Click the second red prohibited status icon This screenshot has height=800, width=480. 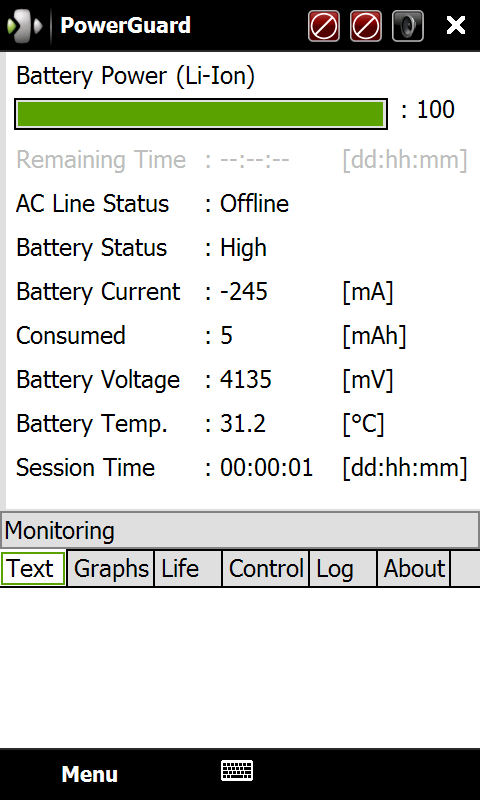pos(366,26)
